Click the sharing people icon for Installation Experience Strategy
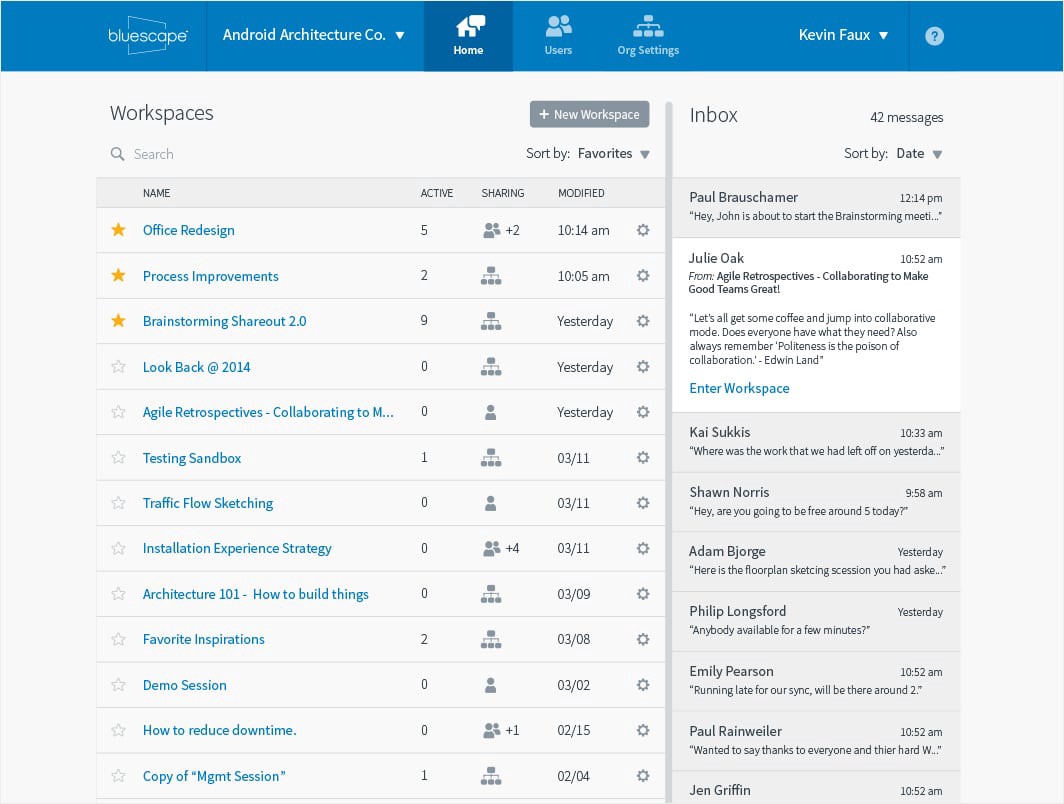 pyautogui.click(x=492, y=548)
